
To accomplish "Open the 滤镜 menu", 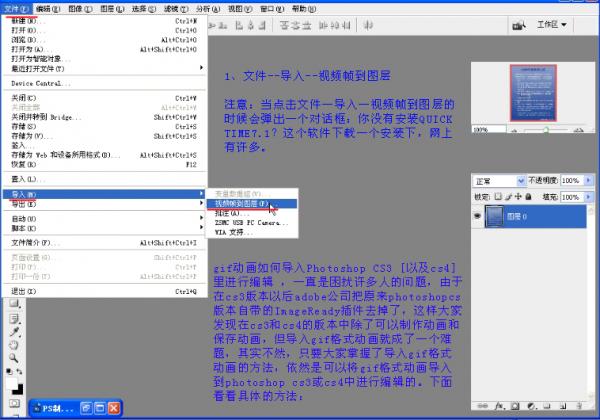I will [176, 8].
